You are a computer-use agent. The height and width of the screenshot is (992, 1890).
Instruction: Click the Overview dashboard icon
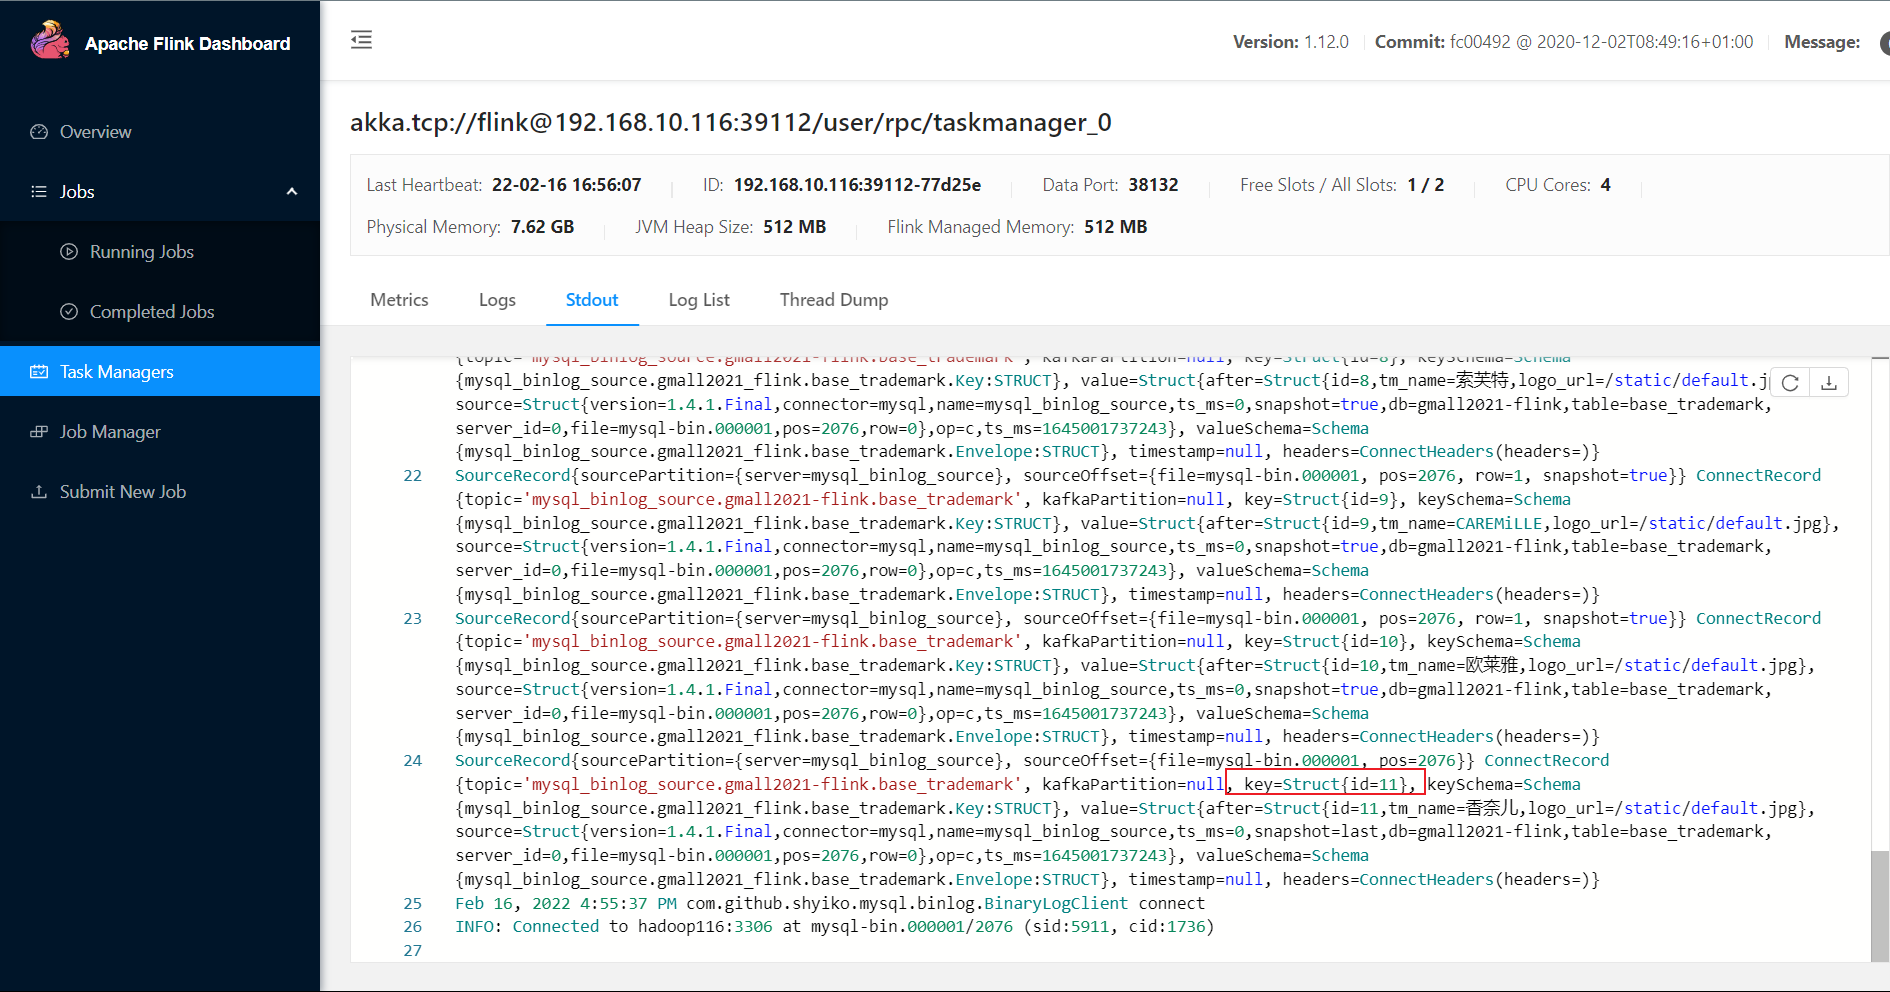[39, 132]
